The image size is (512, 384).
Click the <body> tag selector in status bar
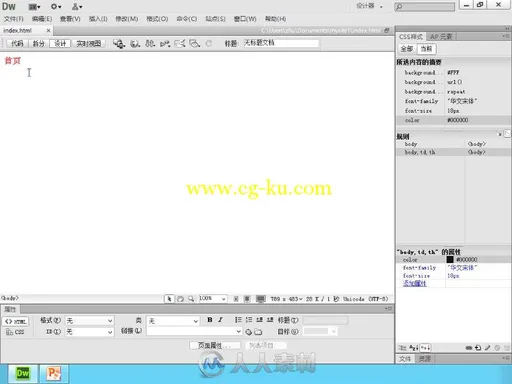[10, 298]
